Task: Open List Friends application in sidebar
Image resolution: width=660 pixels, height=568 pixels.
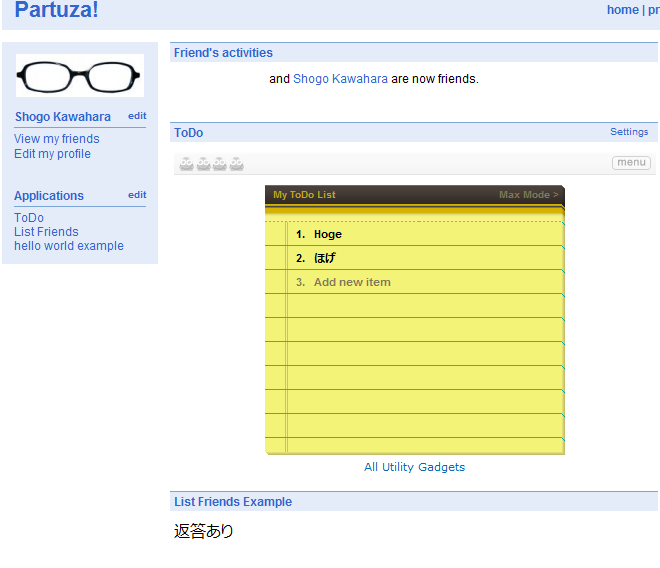Action: tap(46, 232)
